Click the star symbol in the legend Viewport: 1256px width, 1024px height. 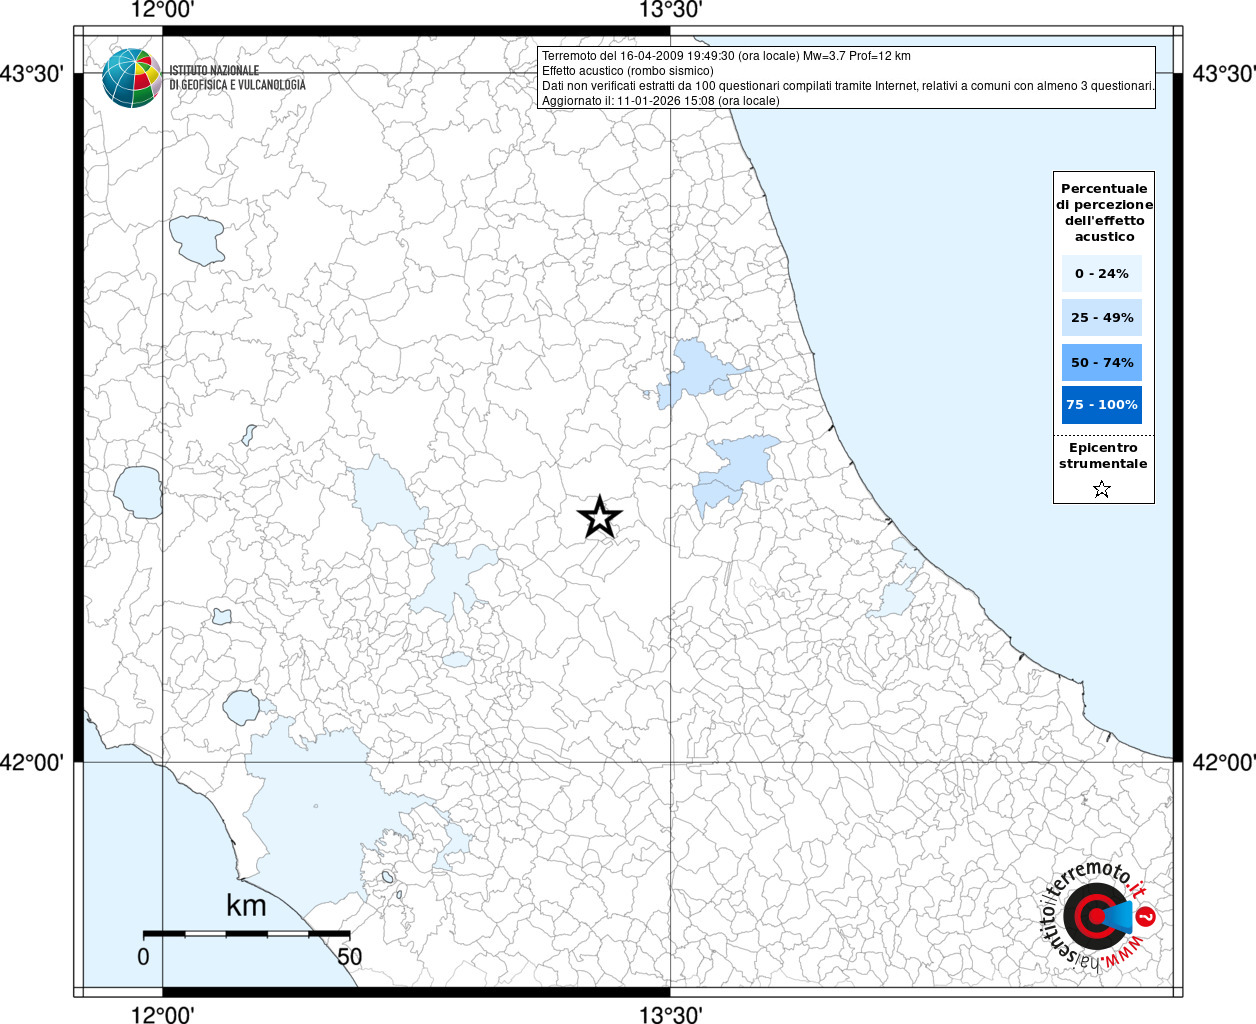coord(1102,489)
